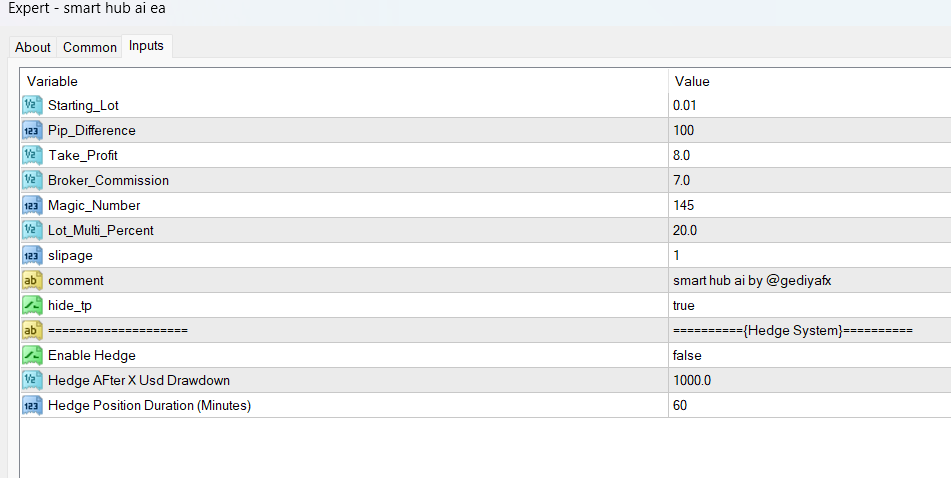Click the Pip_Difference integer icon

tap(31, 130)
